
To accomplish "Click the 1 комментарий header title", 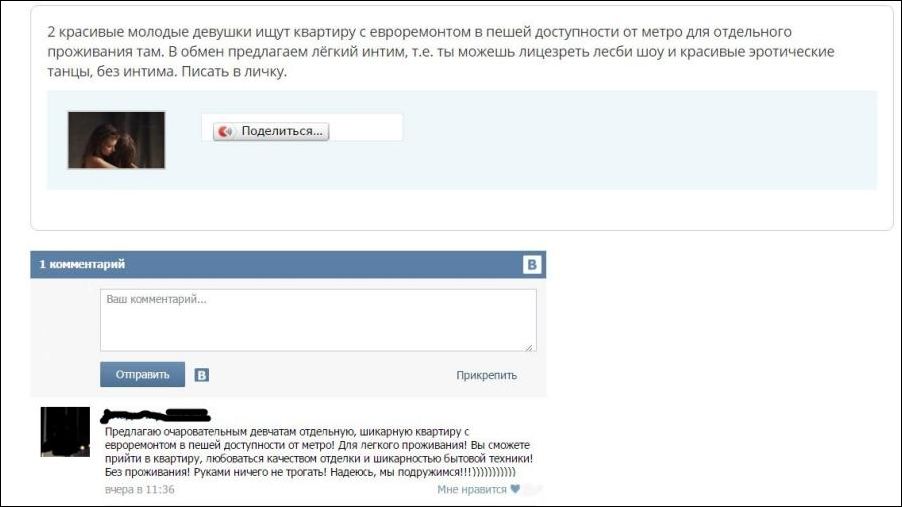I will click(x=82, y=264).
